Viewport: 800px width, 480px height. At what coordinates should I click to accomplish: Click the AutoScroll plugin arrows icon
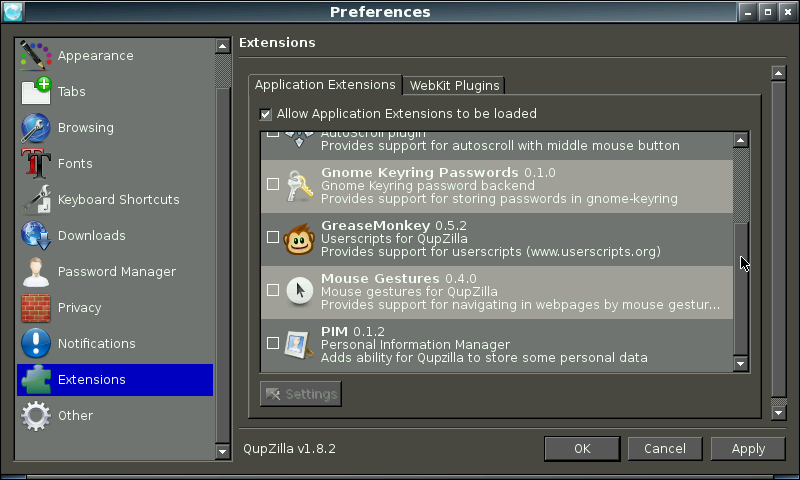click(x=299, y=139)
